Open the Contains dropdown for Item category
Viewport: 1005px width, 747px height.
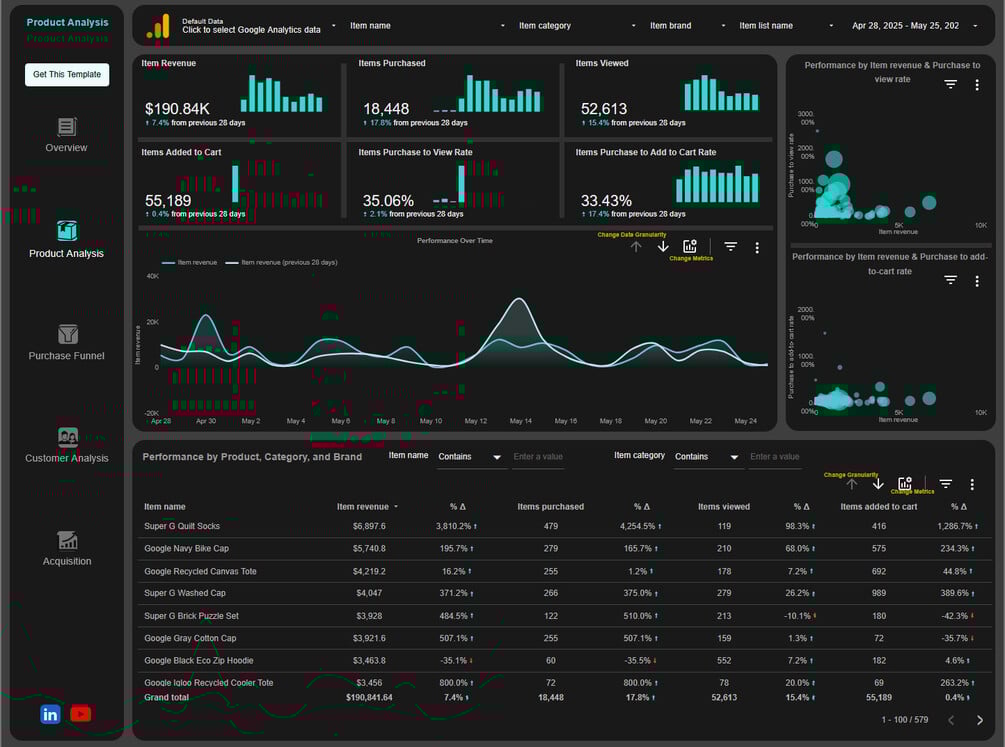click(x=708, y=457)
